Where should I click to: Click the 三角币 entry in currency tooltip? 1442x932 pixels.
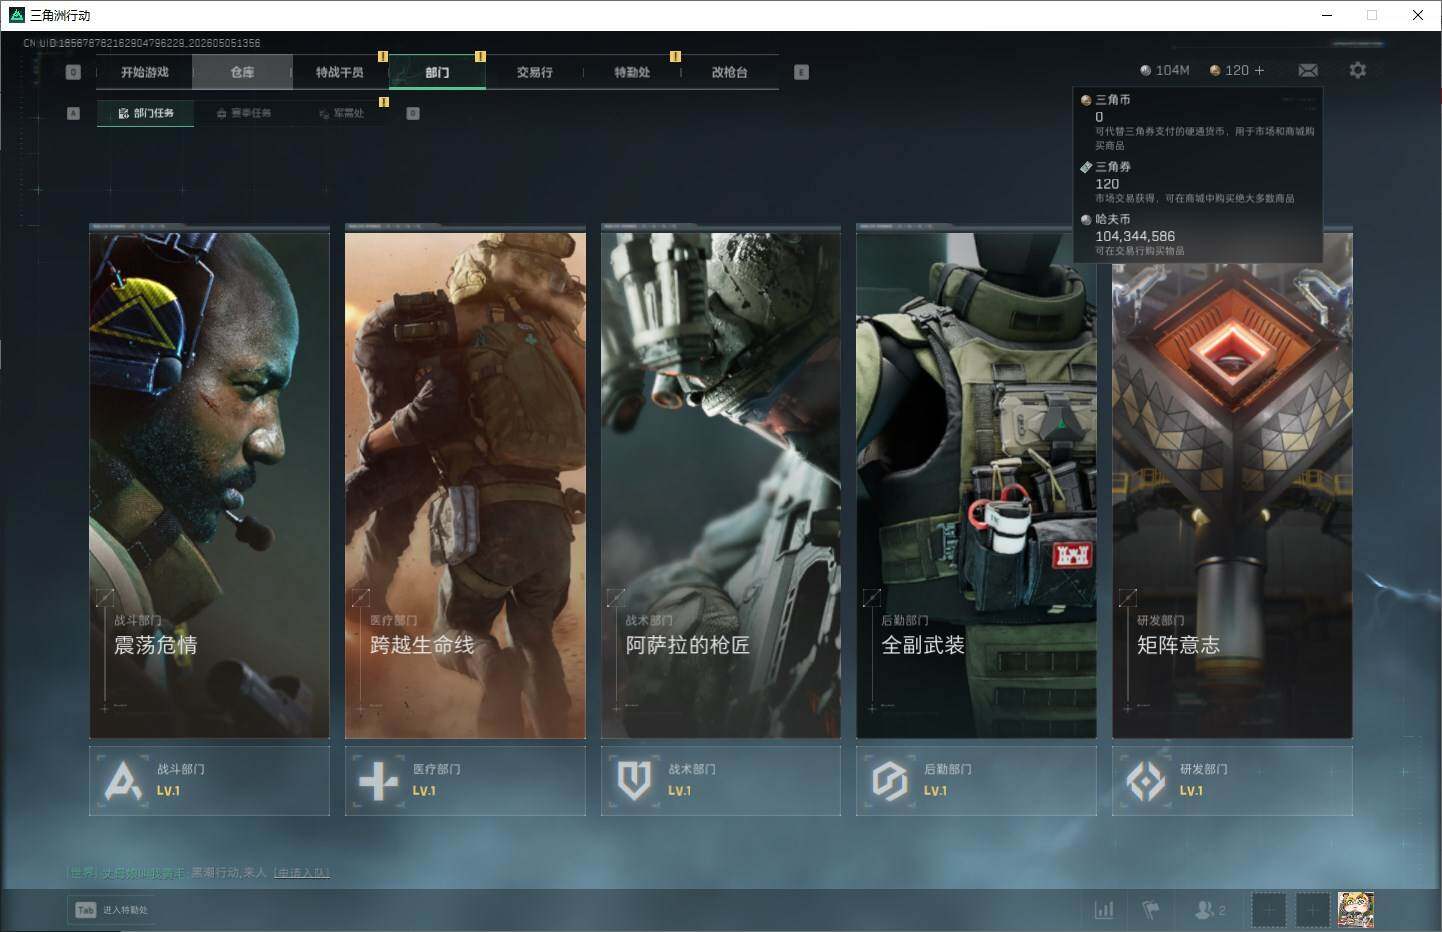1200,121
